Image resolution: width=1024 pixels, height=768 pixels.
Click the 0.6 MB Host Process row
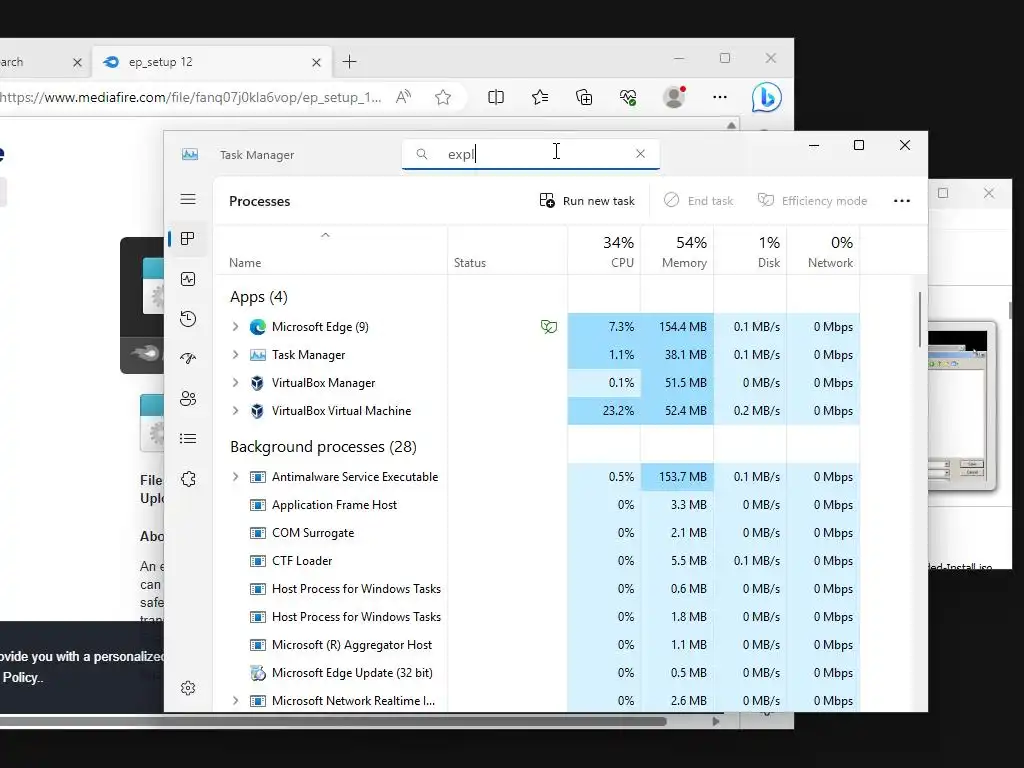(x=536, y=589)
